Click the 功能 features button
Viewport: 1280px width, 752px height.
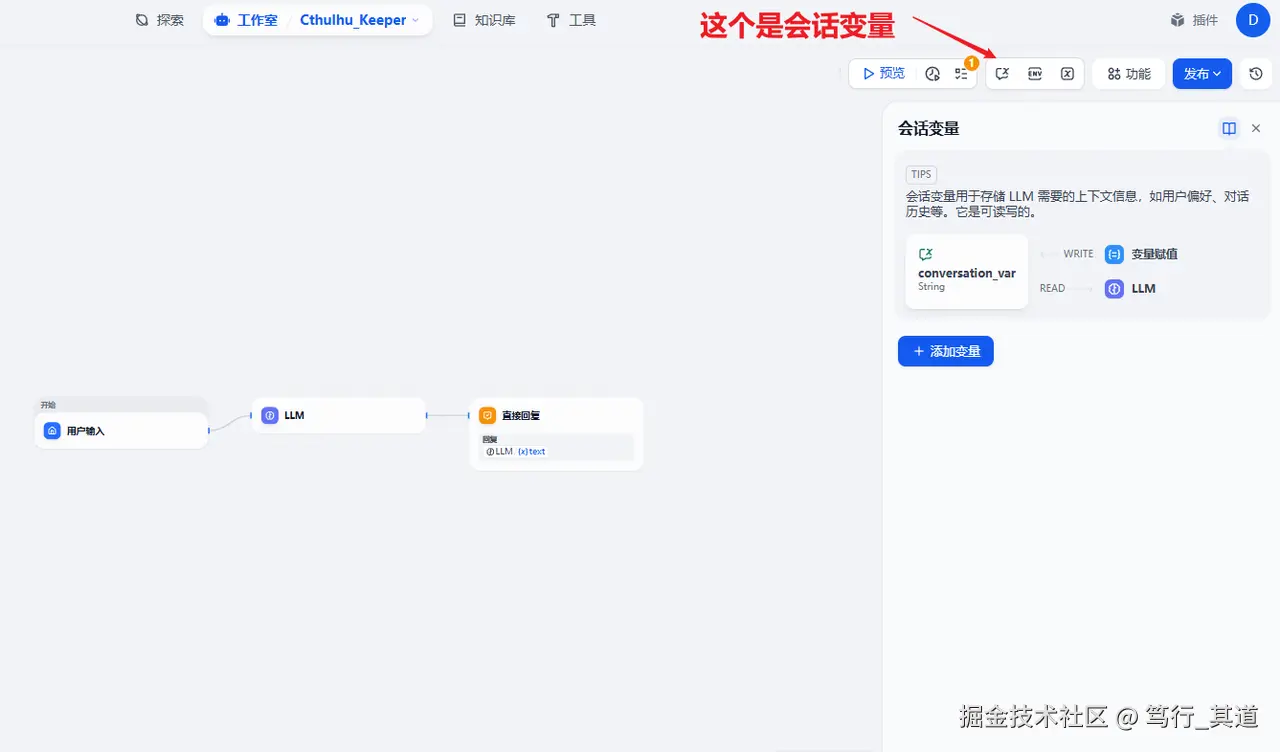(x=1128, y=74)
